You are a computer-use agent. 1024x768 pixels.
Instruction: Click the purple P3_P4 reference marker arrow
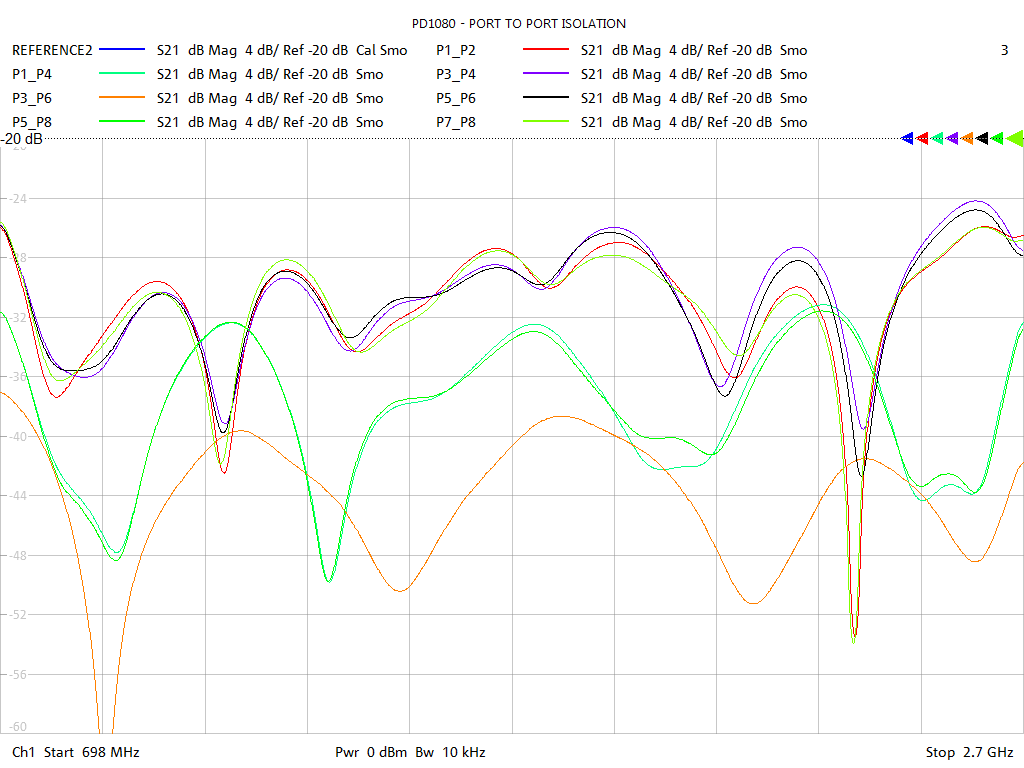coord(952,138)
